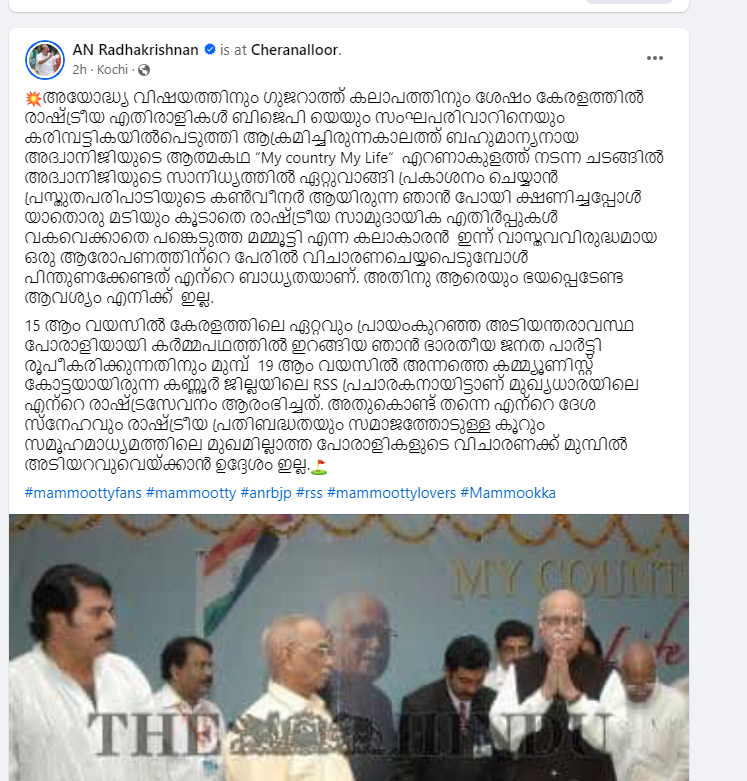Open the #mammoottyfans hashtag
747x781 pixels.
(x=83, y=493)
